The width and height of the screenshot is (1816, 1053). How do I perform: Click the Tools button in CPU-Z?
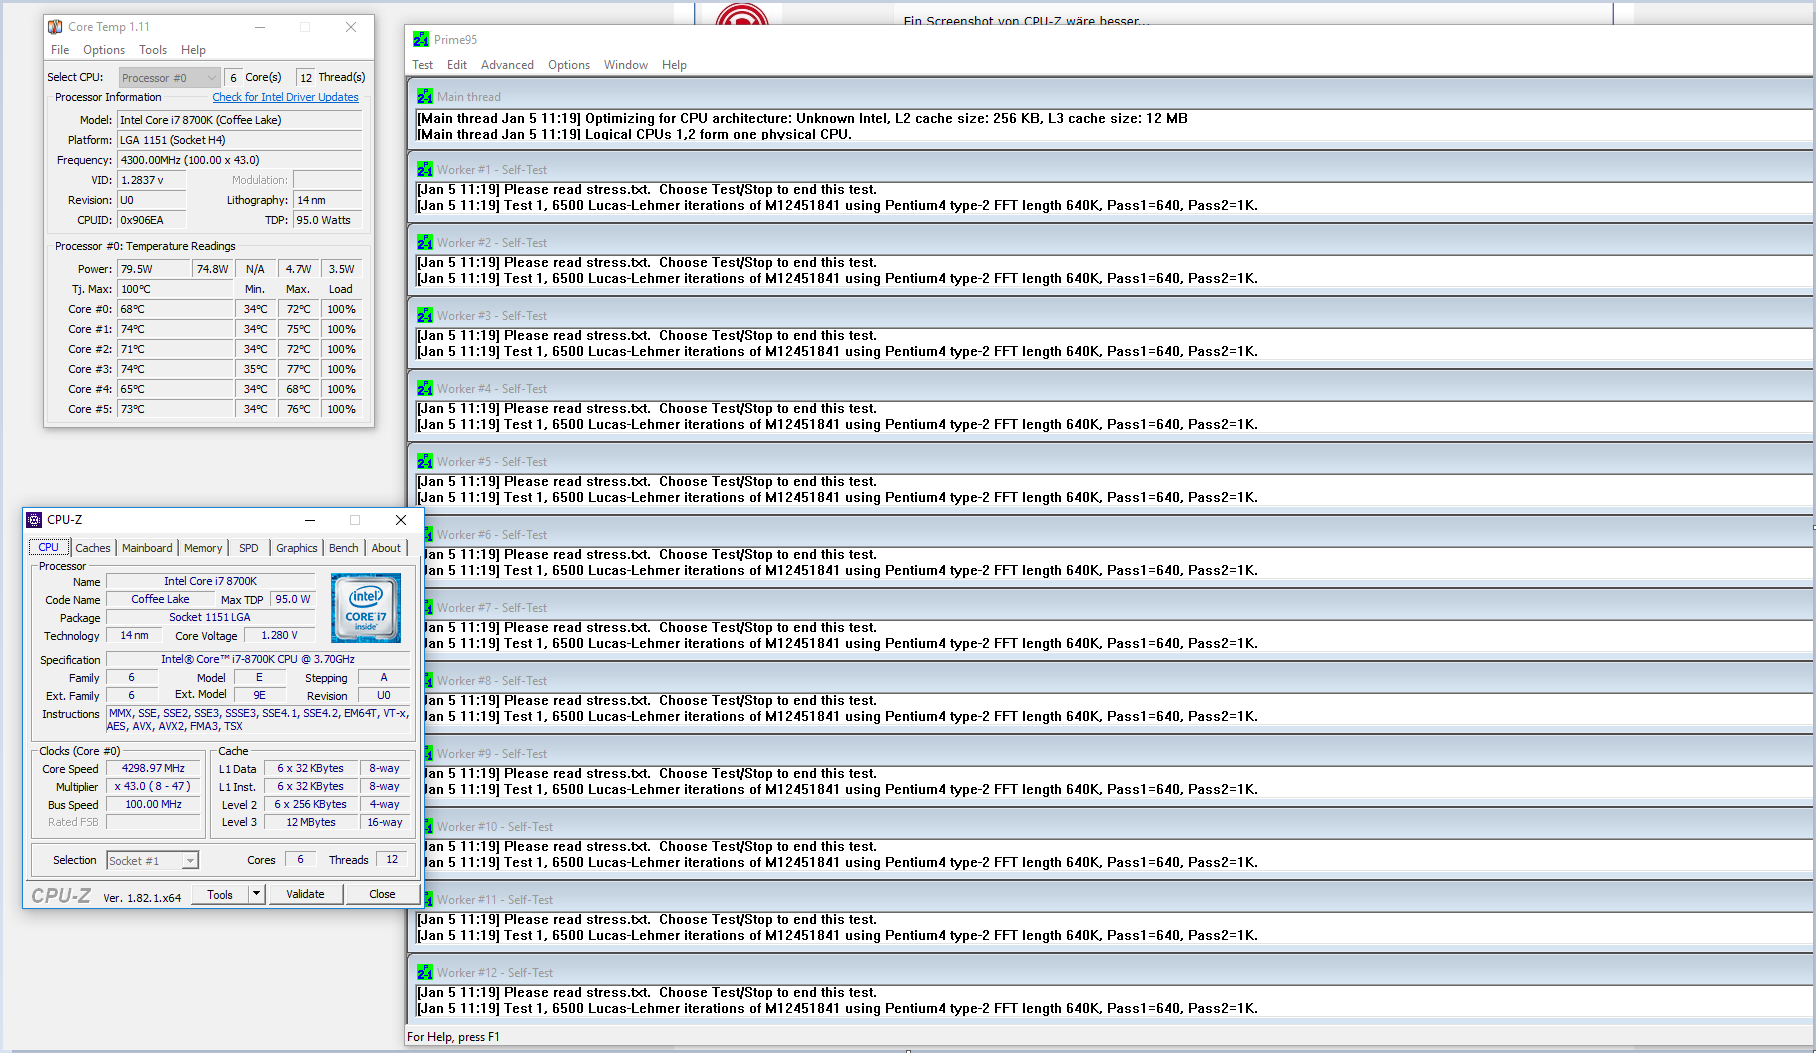point(220,894)
